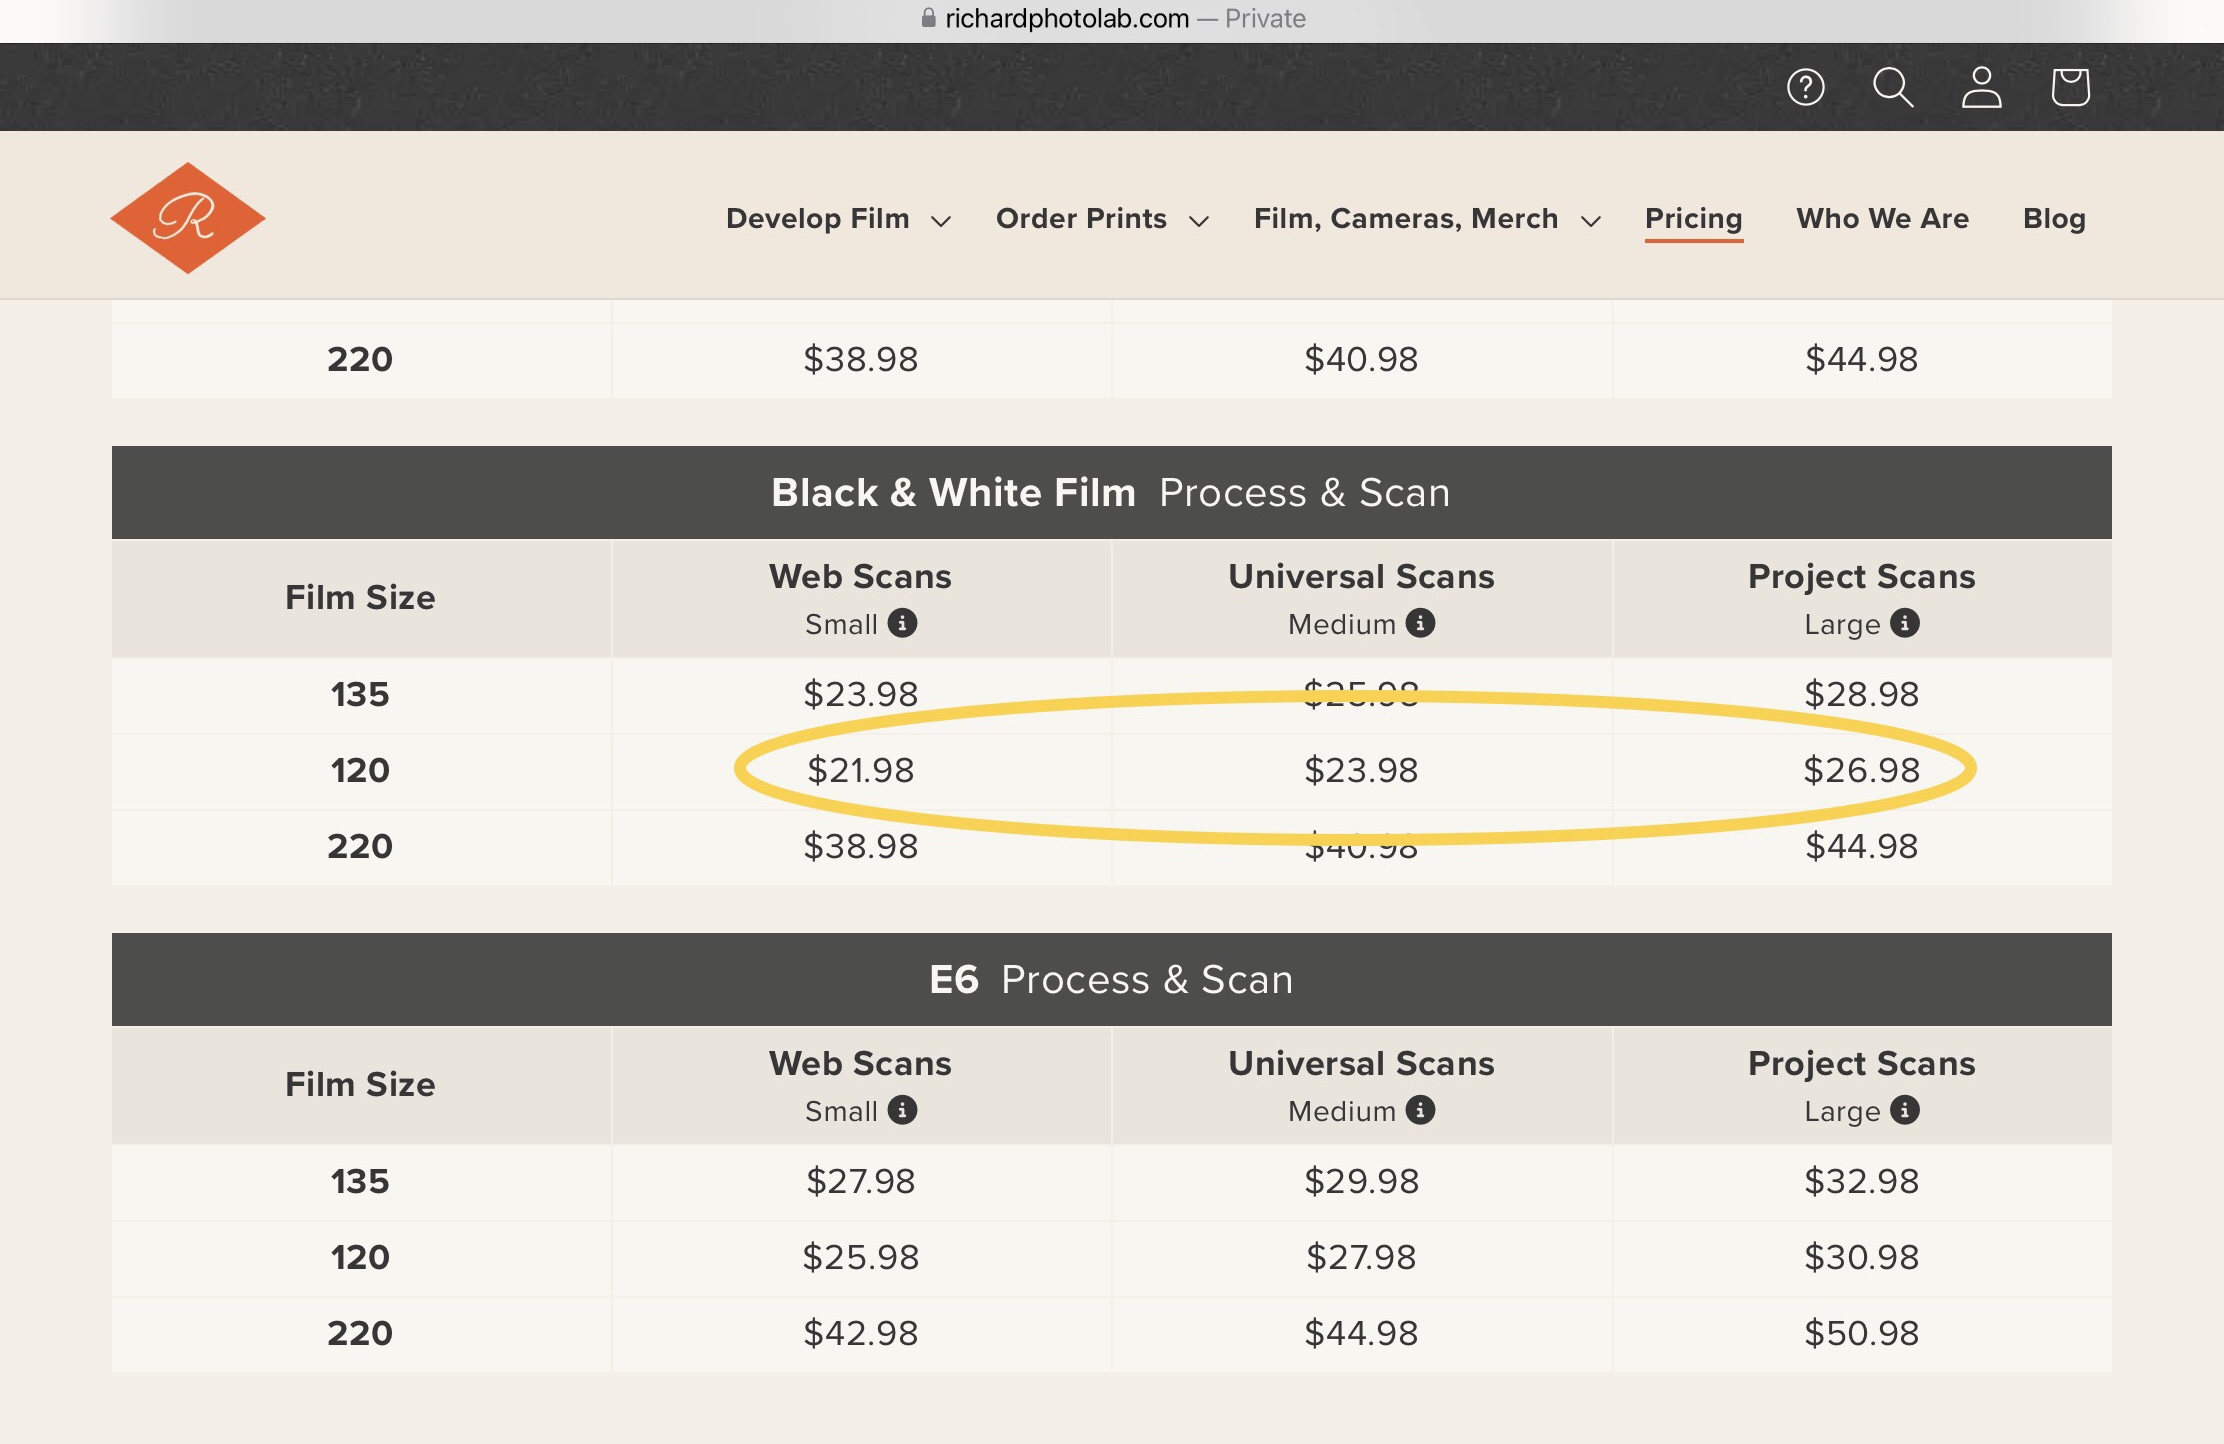Viewport: 2224px width, 1444px height.
Task: Click the $42.98 E6 220 Web Scans price
Action: 860,1333
